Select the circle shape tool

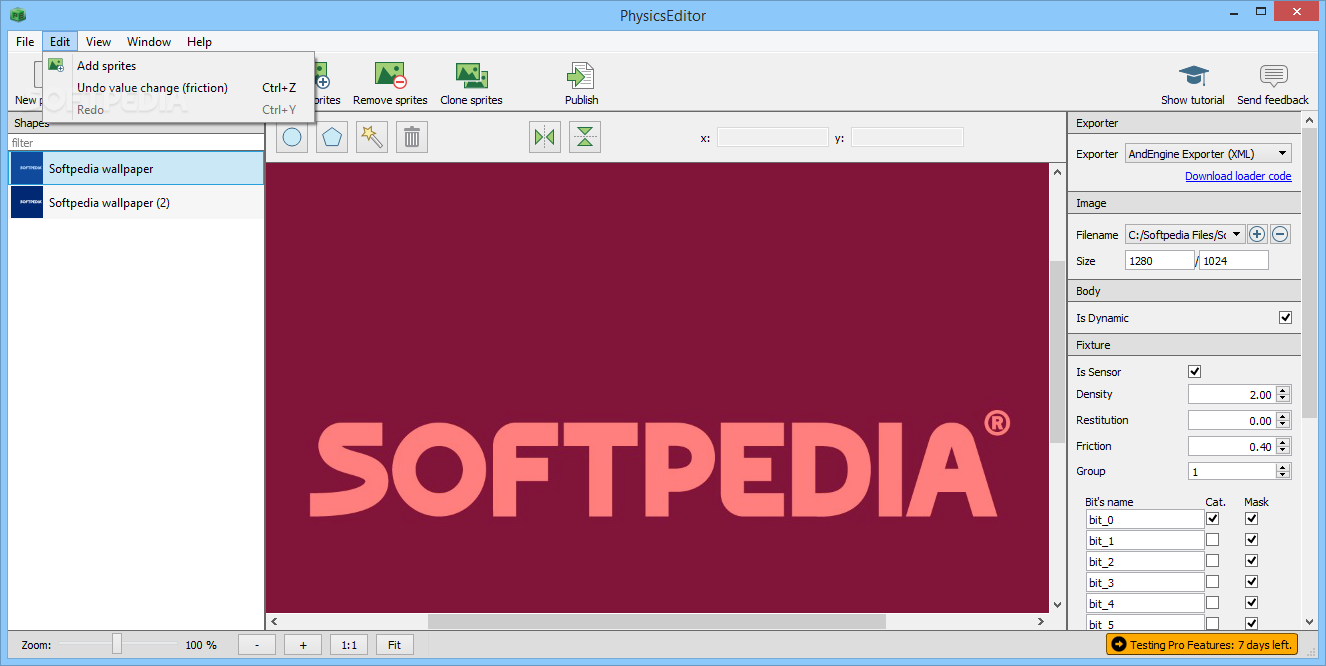293,137
